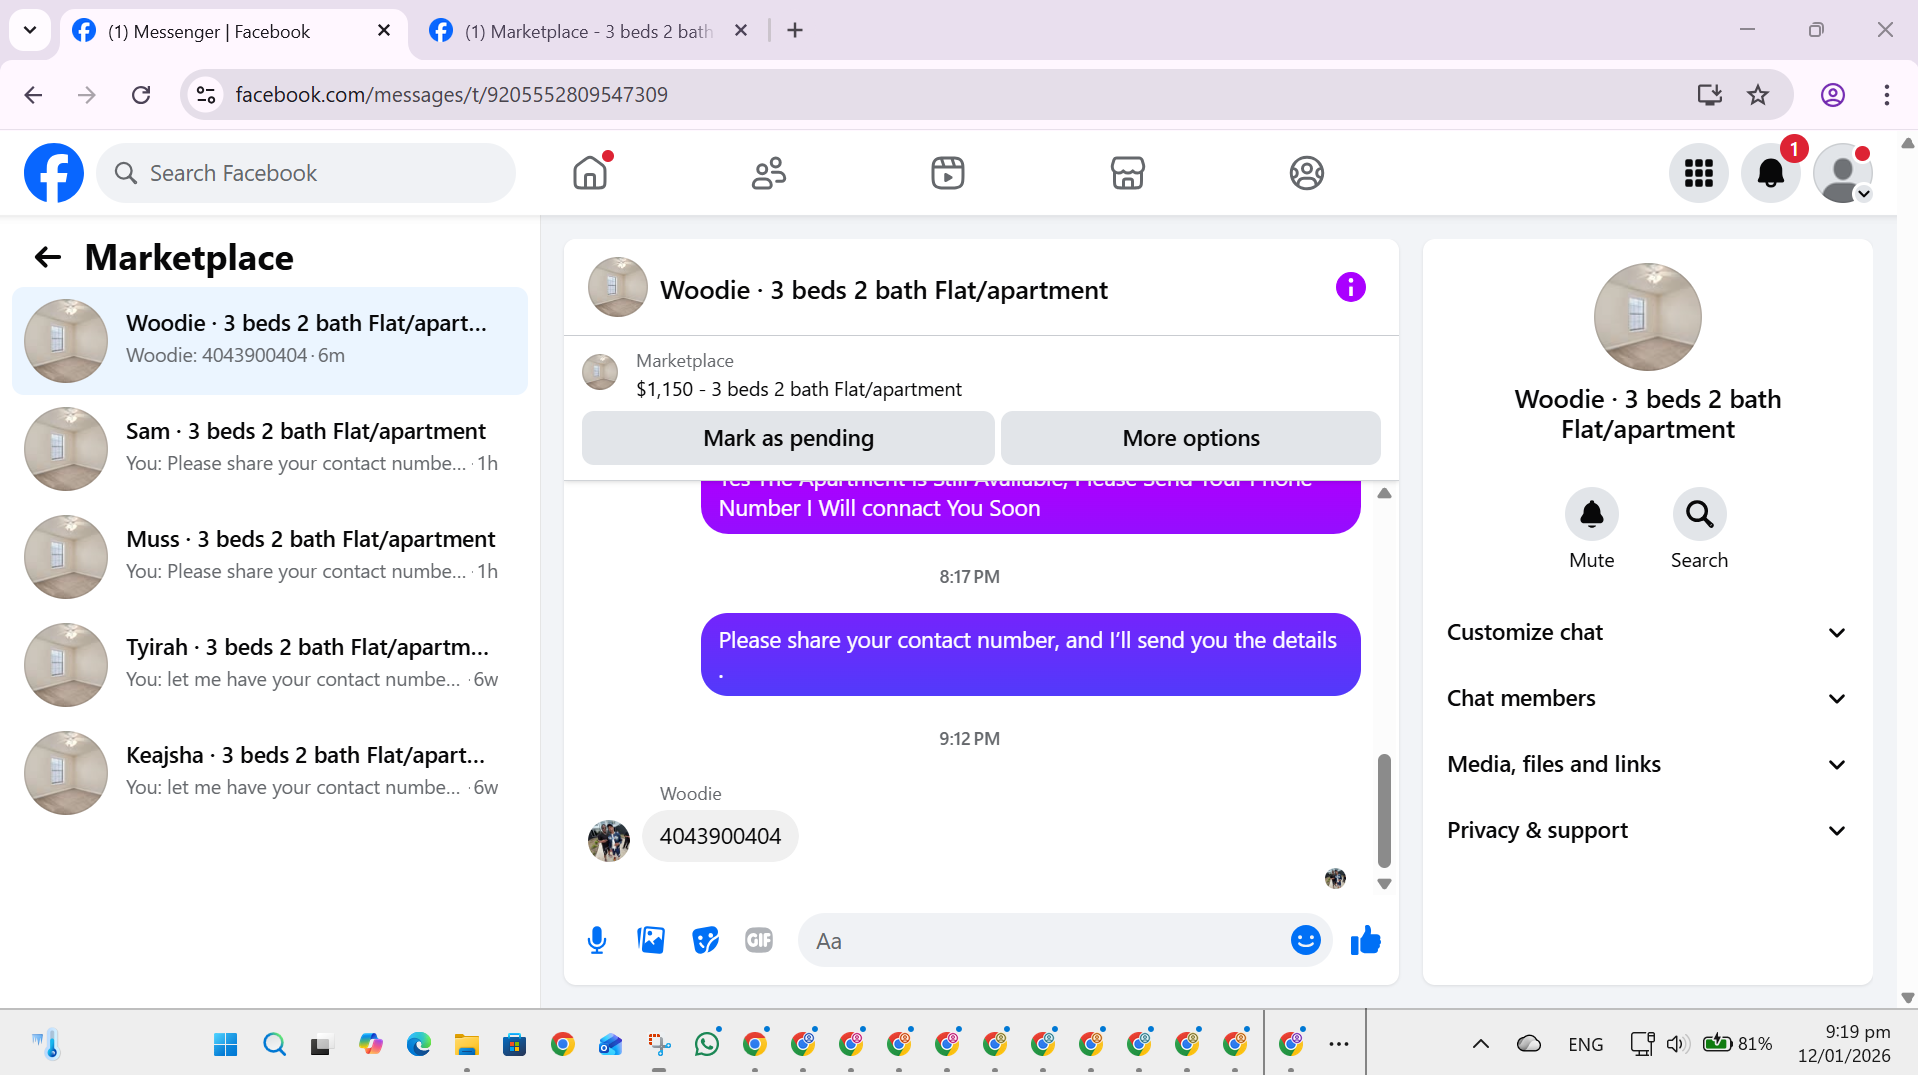Expand Privacy & support section
The height and width of the screenshot is (1075, 1918).
pyautogui.click(x=1647, y=830)
